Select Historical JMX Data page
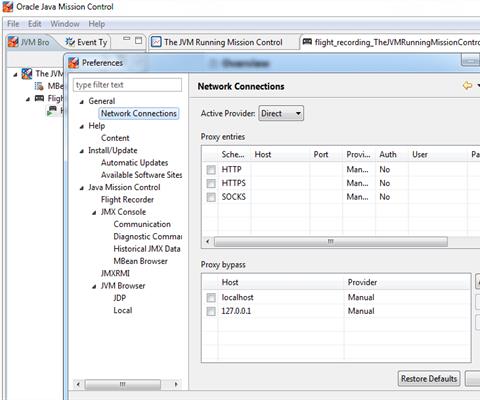The height and width of the screenshot is (400, 480). click(x=147, y=249)
